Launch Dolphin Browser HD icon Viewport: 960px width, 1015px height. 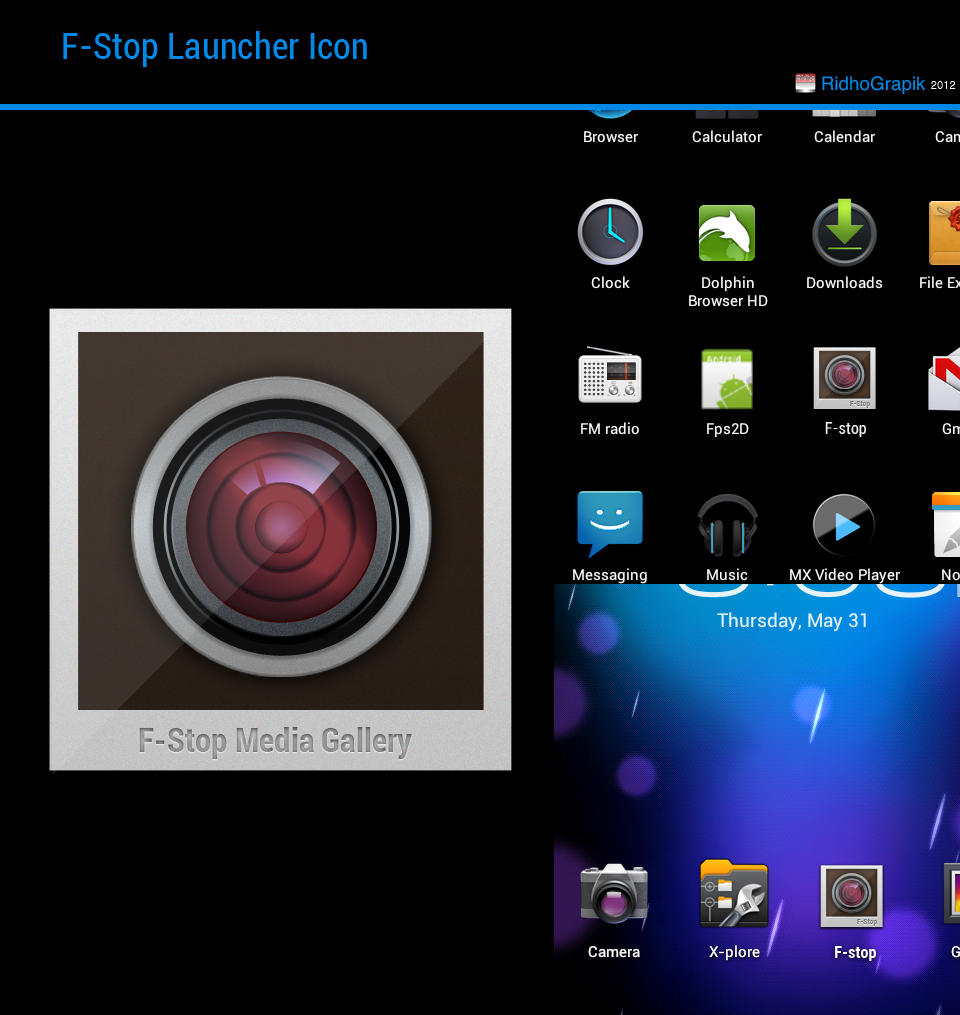[727, 233]
